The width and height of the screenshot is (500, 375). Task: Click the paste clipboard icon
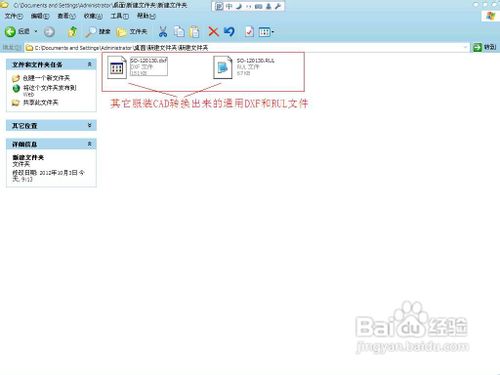tap(194, 32)
